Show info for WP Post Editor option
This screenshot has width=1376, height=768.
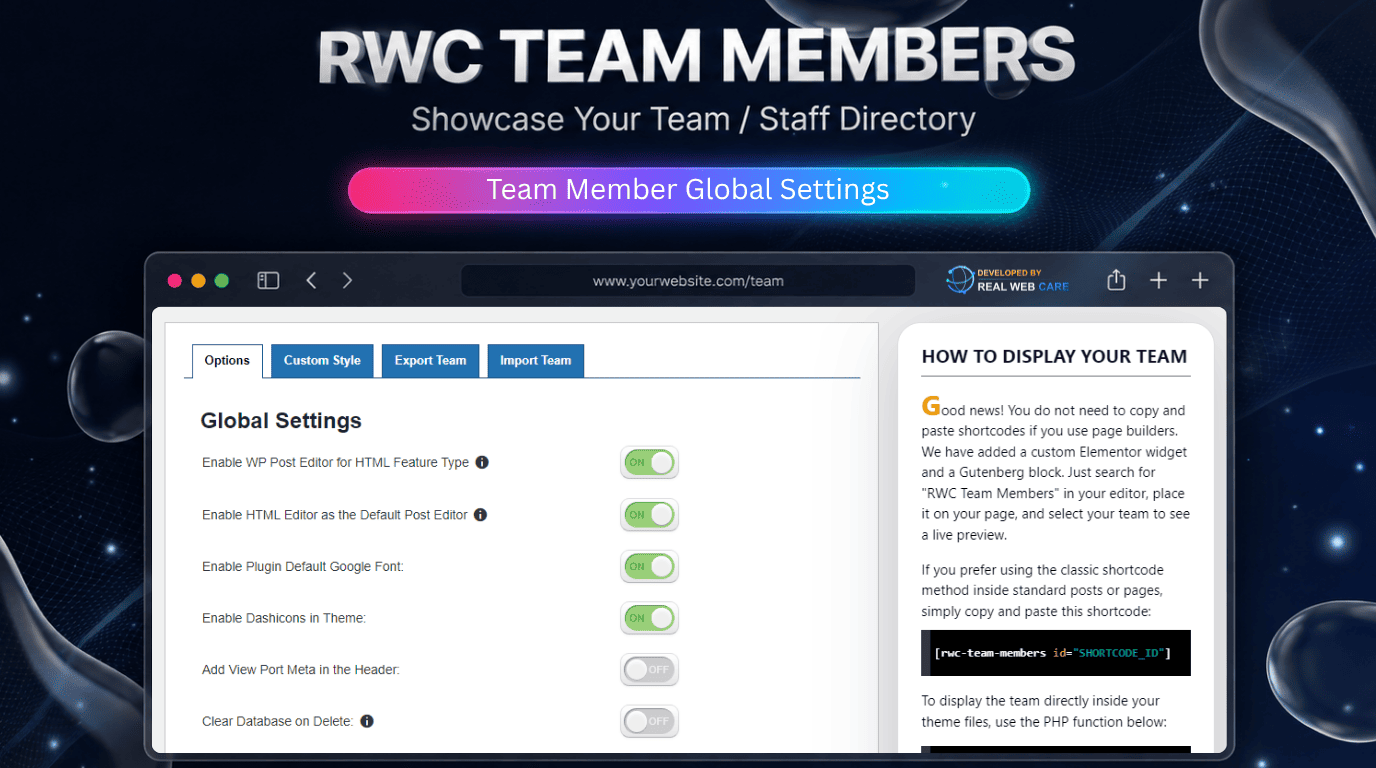[482, 462]
